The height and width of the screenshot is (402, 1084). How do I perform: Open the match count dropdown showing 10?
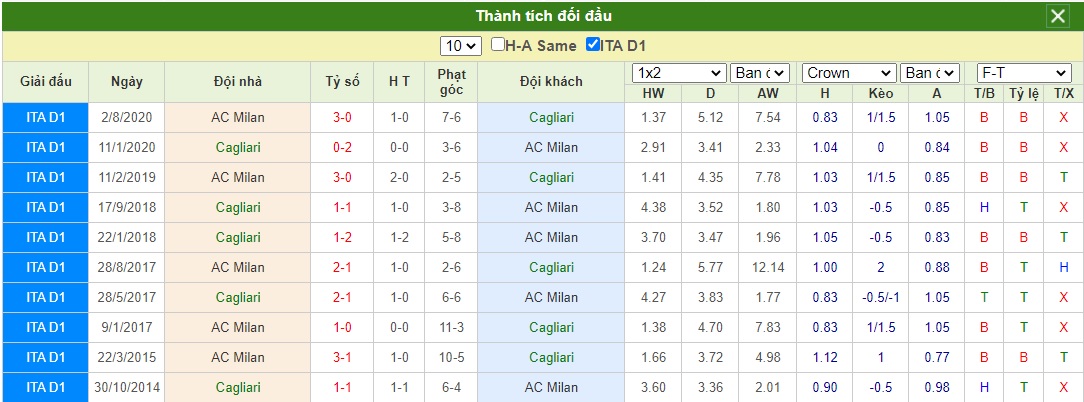(x=460, y=46)
